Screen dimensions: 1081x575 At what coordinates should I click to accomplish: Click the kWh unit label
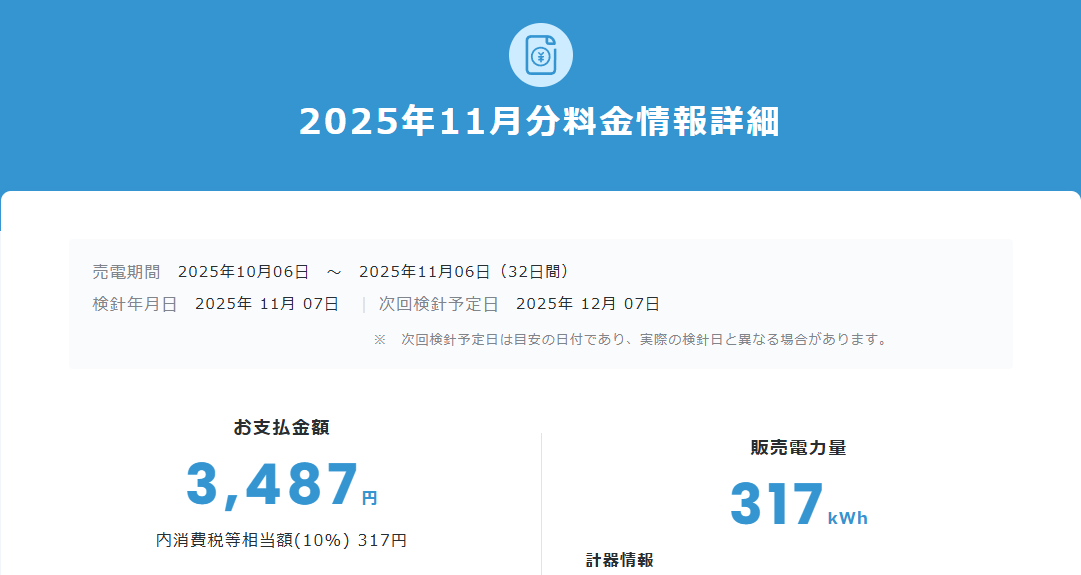848,518
